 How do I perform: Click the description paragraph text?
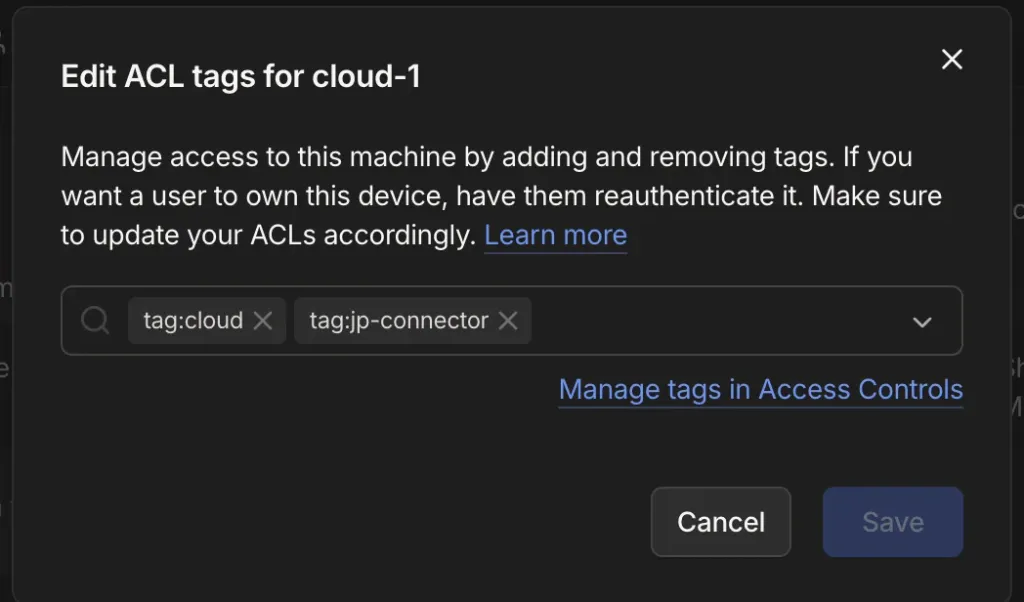click(x=502, y=196)
